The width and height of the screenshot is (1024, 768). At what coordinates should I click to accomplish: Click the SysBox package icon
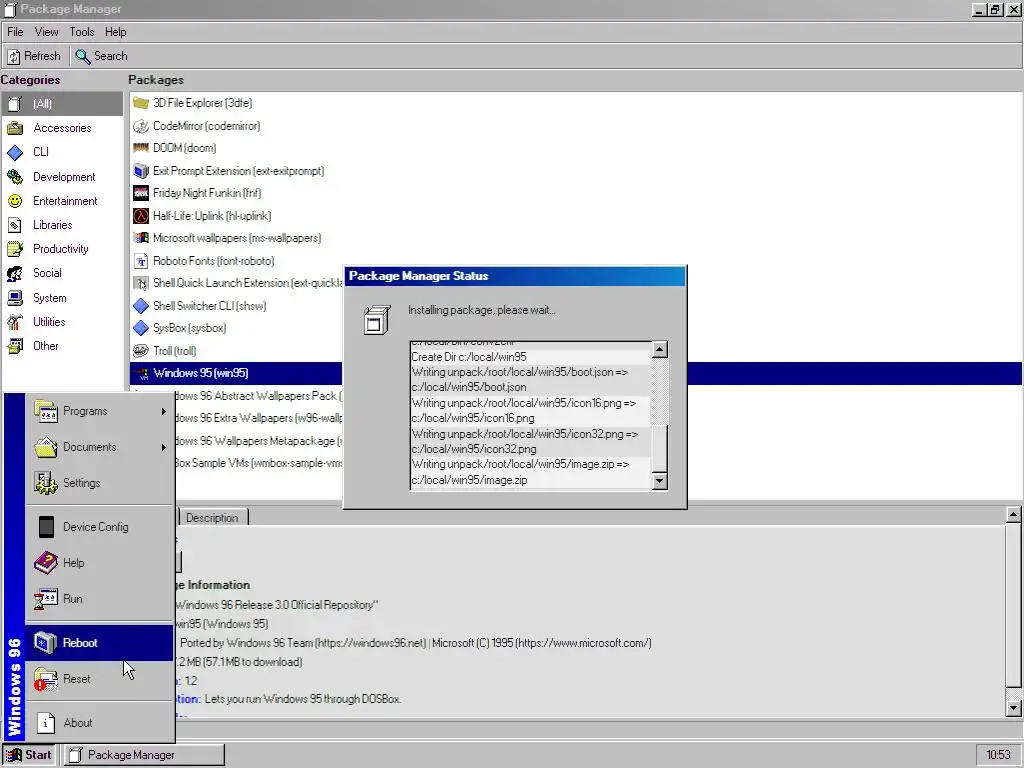click(140, 328)
